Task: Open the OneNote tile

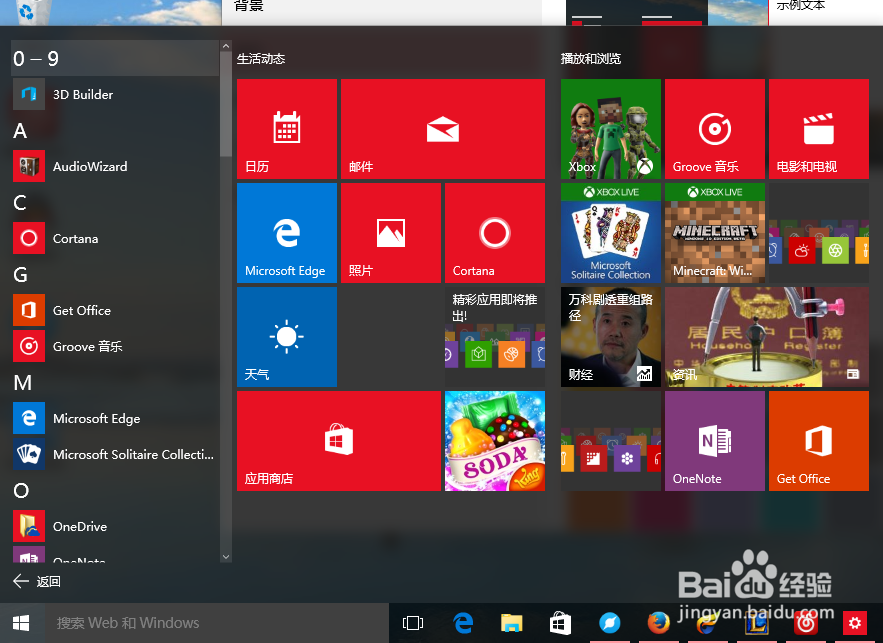Action: [715, 441]
